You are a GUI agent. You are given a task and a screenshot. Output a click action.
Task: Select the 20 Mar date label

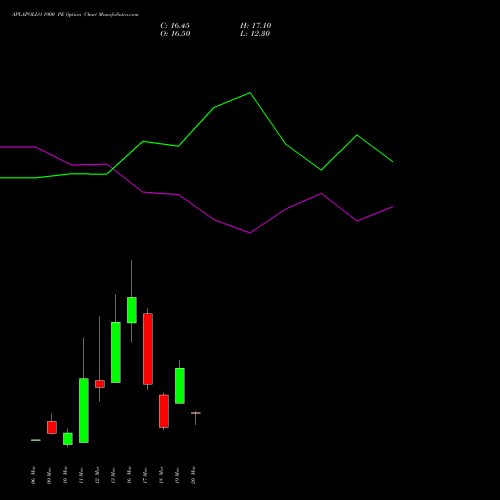[x=193, y=475]
